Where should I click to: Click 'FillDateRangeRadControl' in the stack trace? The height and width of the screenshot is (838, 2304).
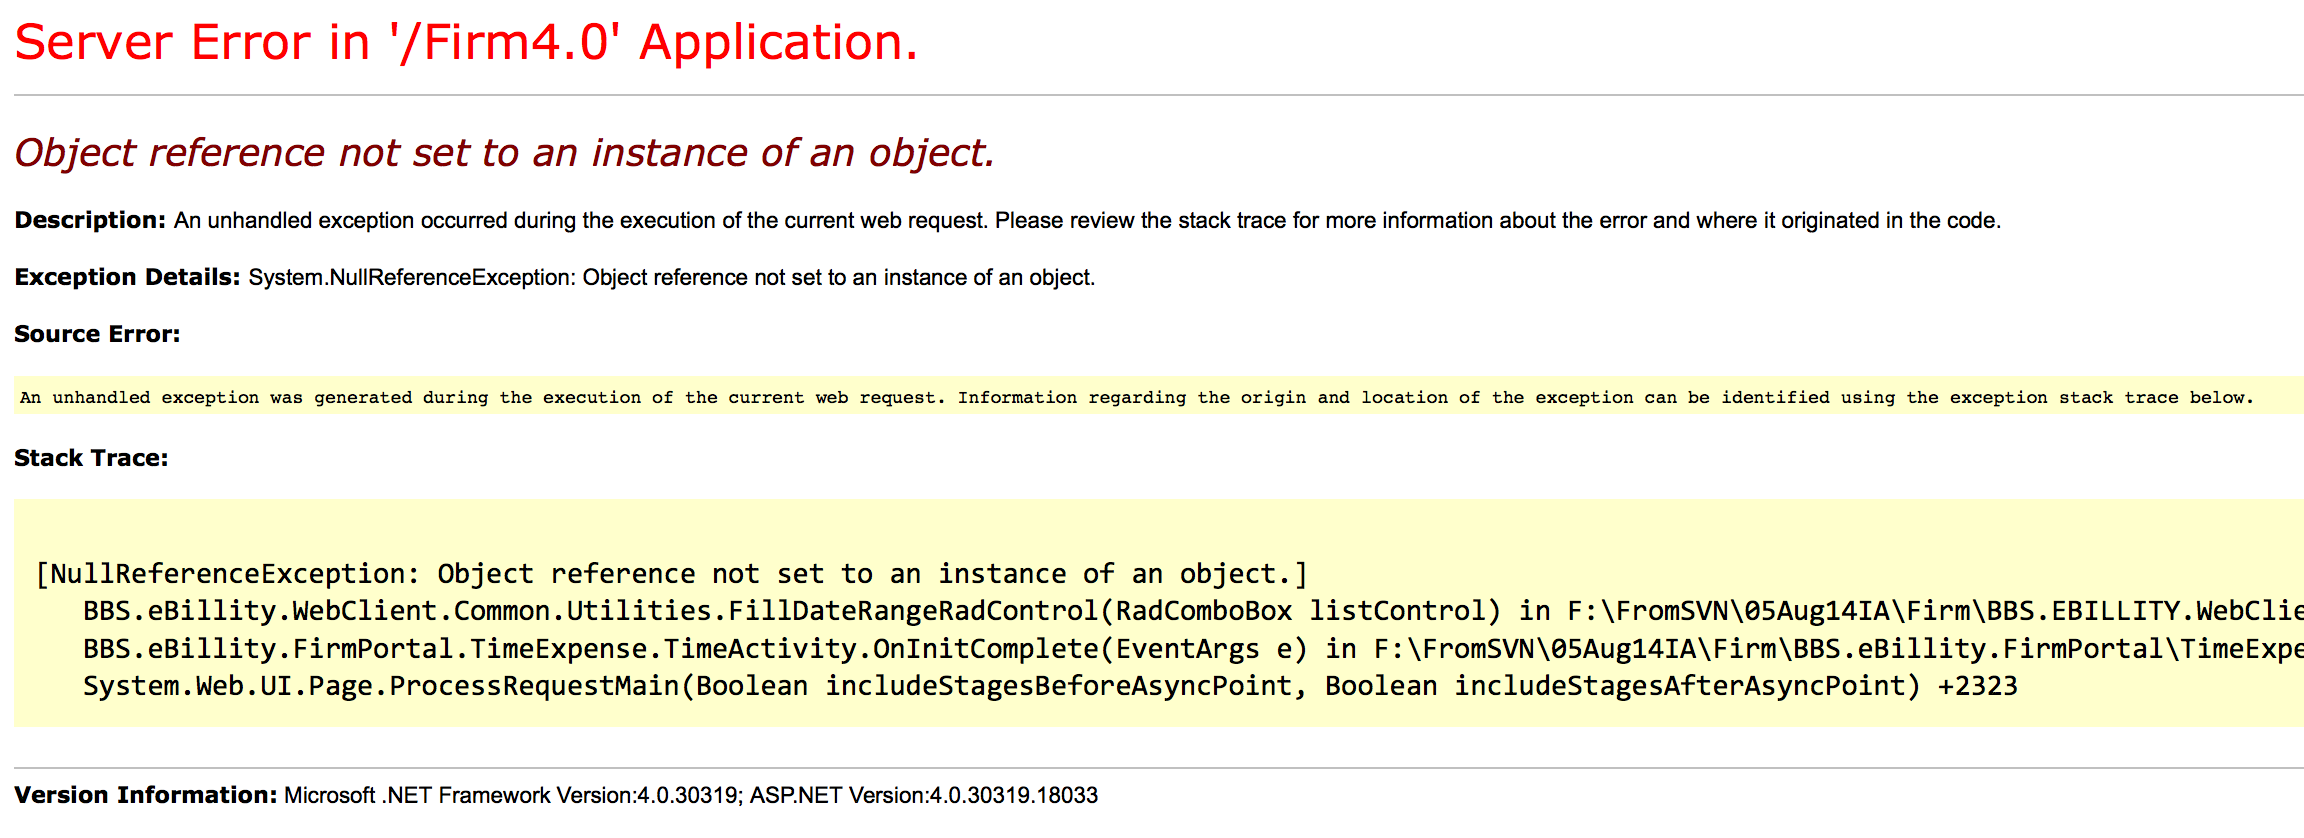point(912,611)
